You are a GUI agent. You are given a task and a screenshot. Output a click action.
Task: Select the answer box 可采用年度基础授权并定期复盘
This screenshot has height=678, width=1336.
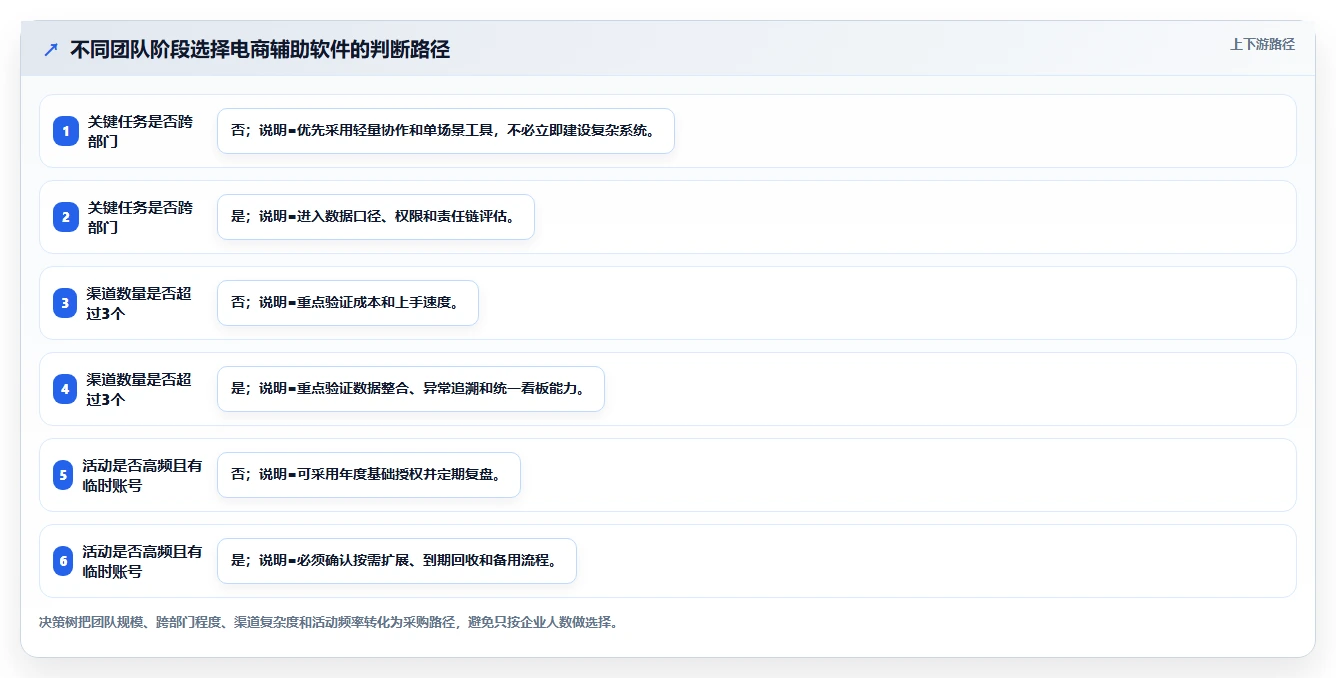pyautogui.click(x=369, y=475)
